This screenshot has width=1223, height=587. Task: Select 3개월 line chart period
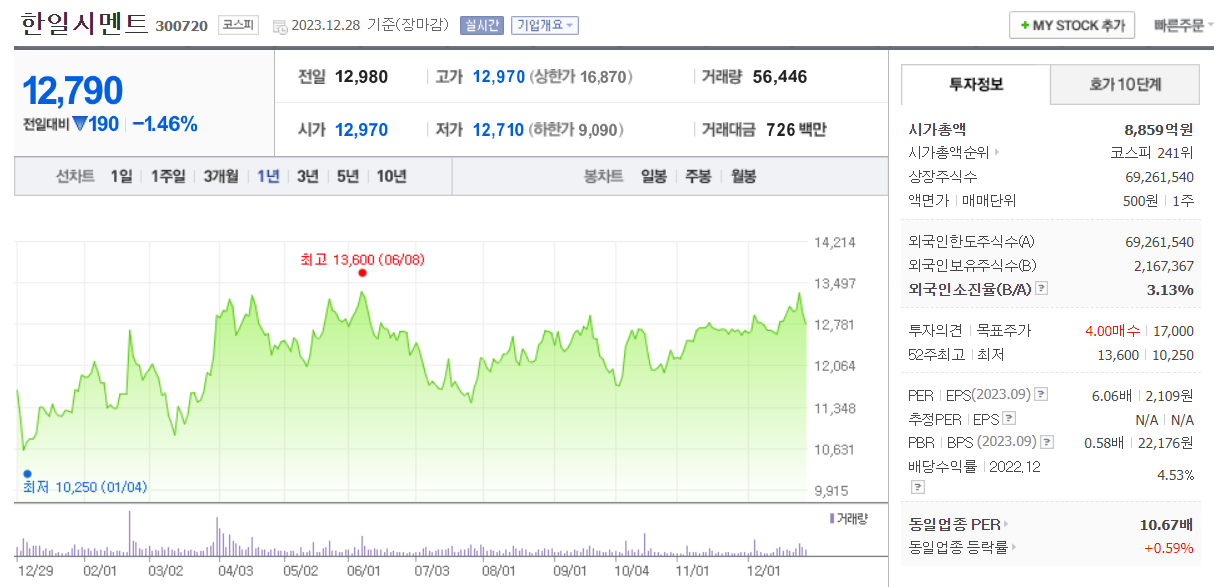point(221,177)
